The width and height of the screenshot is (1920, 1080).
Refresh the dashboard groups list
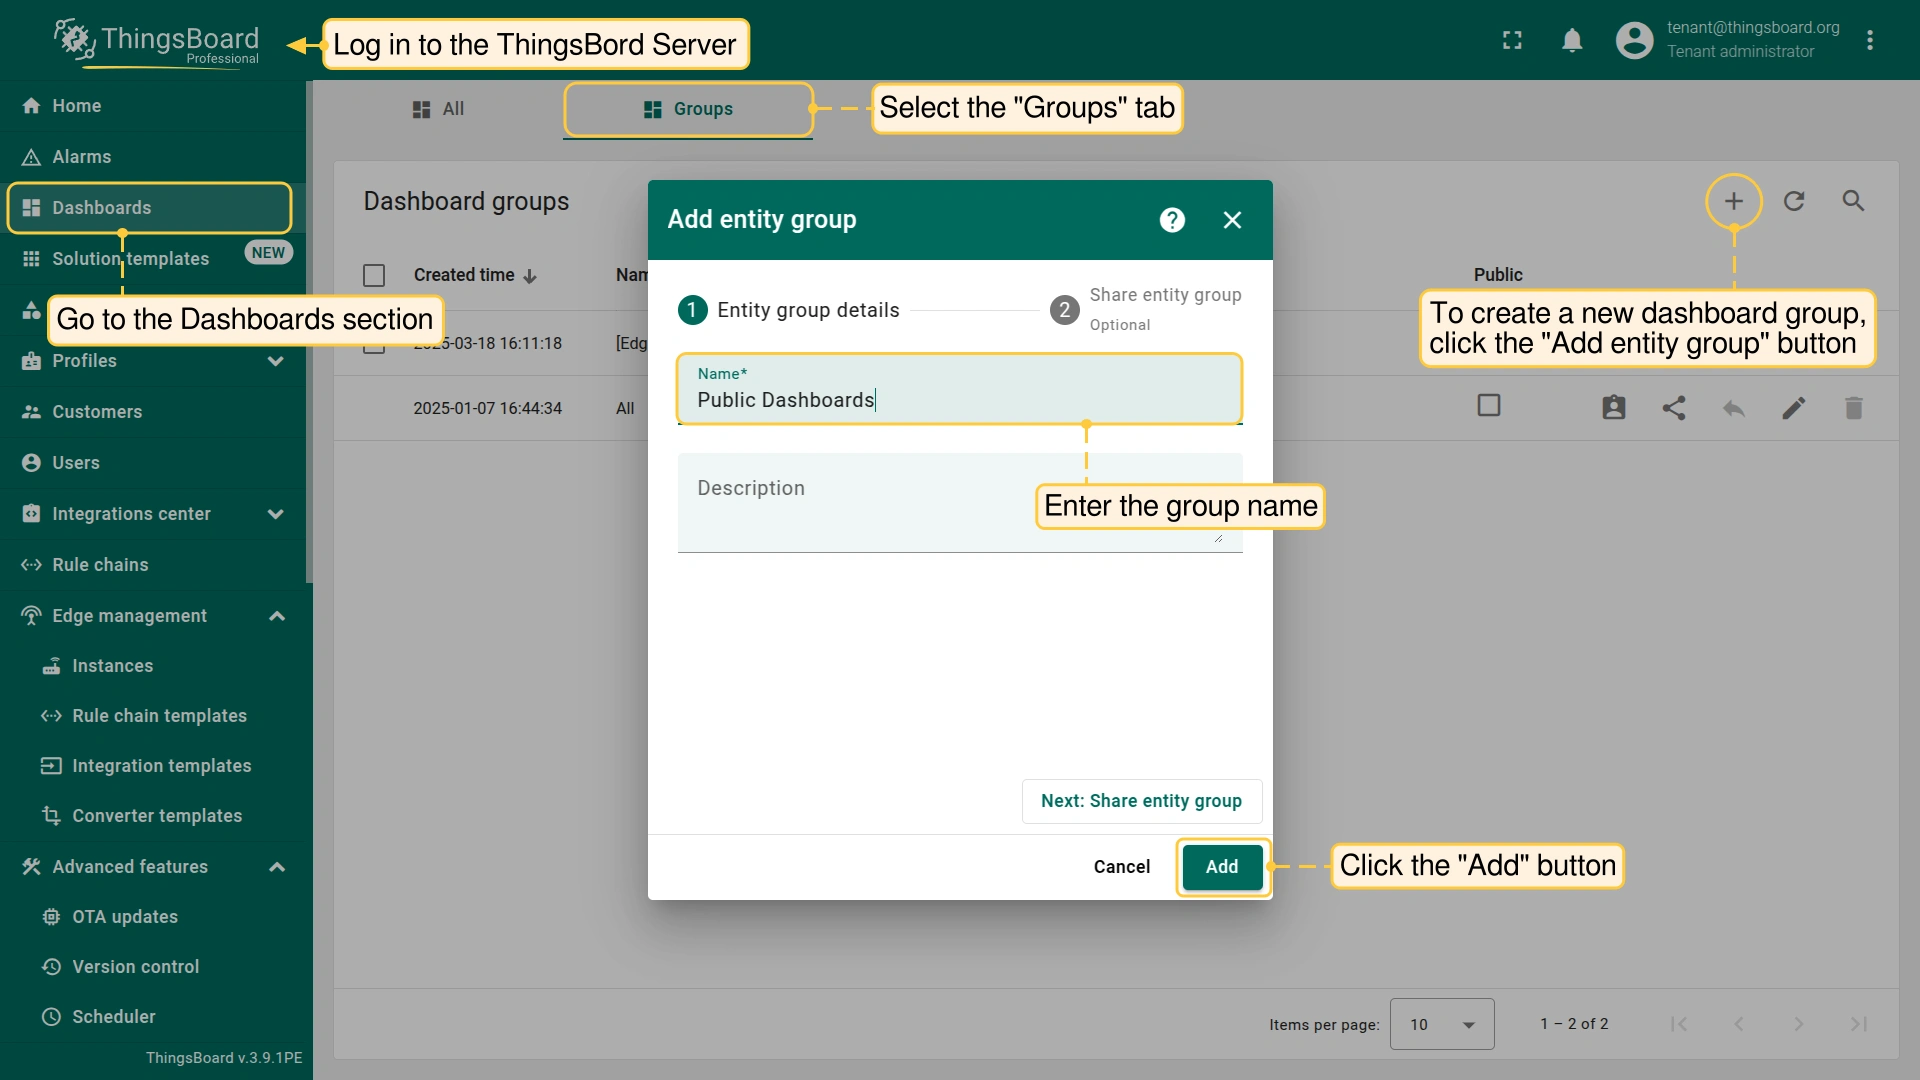pyautogui.click(x=1794, y=201)
